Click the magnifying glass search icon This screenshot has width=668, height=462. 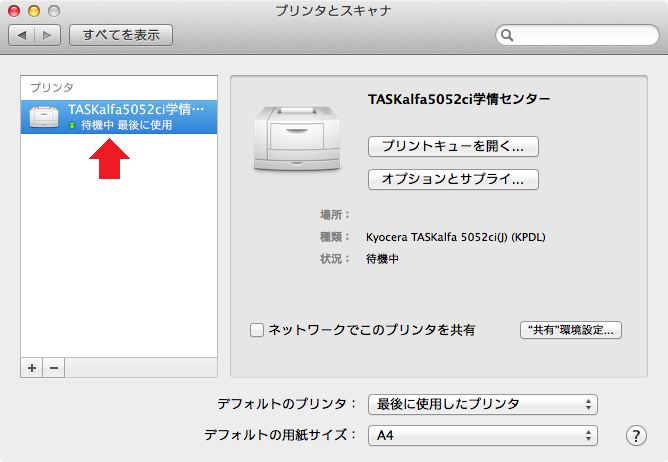click(507, 35)
